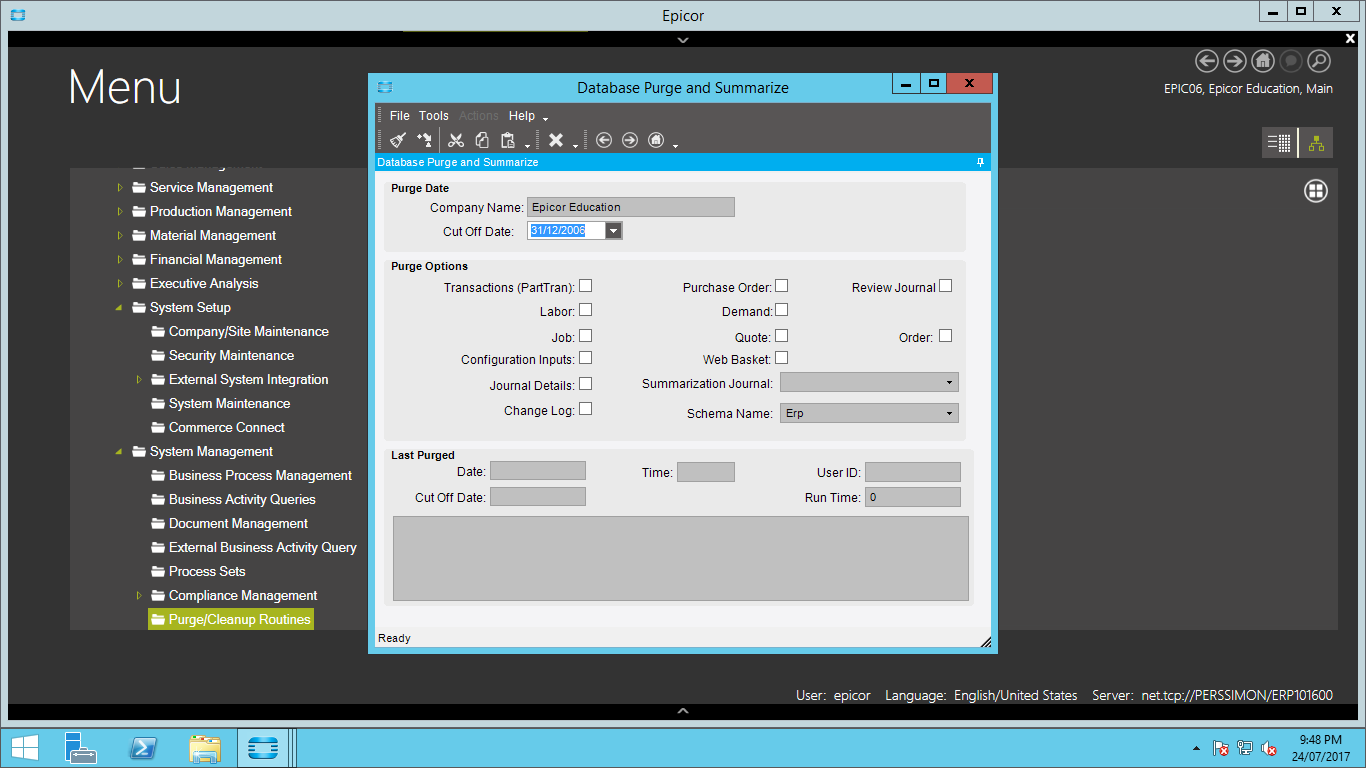Open the Summarization Journal dropdown
Screen dimensions: 1366x768
pyautogui.click(x=949, y=382)
